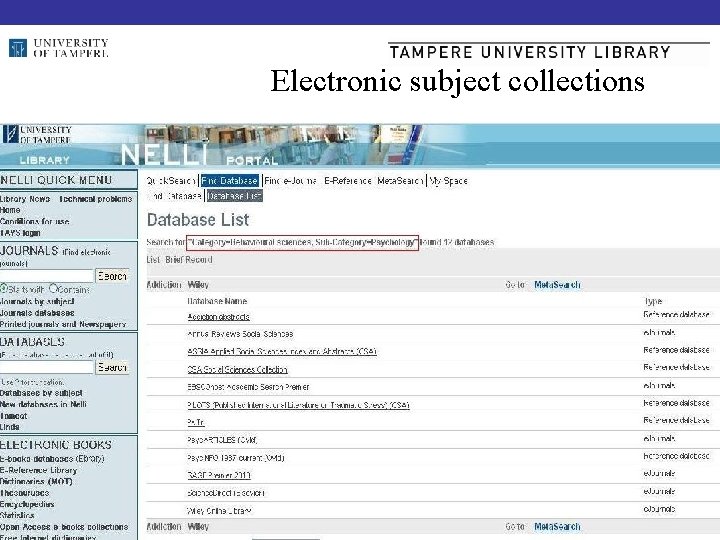
Task: Click the Addiction filter in top row
Action: click(164, 285)
